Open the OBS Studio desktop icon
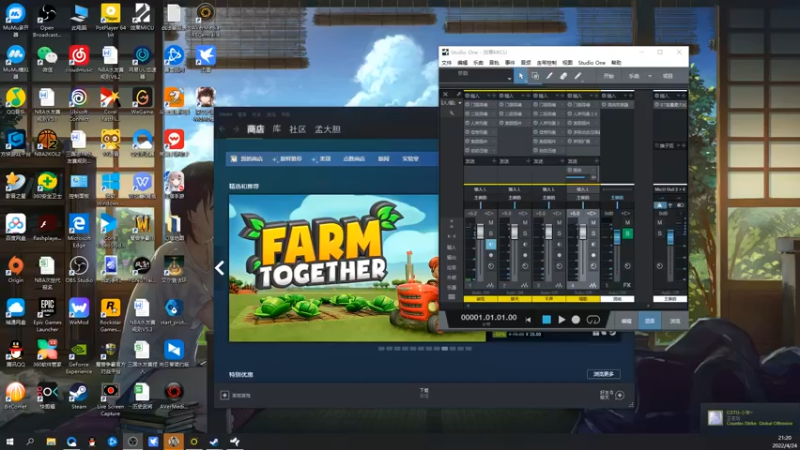 pos(79,269)
